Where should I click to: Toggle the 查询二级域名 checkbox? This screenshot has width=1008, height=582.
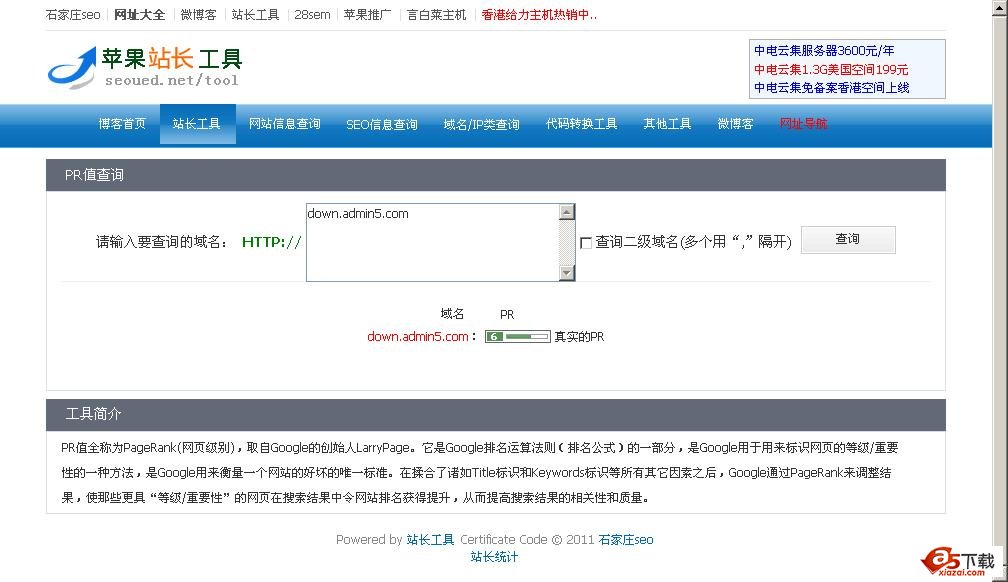pyautogui.click(x=586, y=242)
